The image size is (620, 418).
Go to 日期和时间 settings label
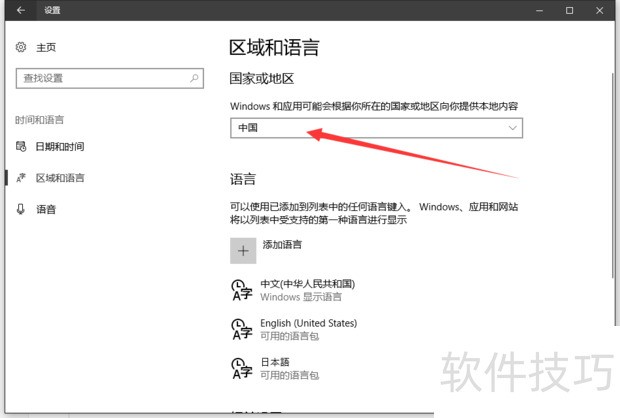60,147
